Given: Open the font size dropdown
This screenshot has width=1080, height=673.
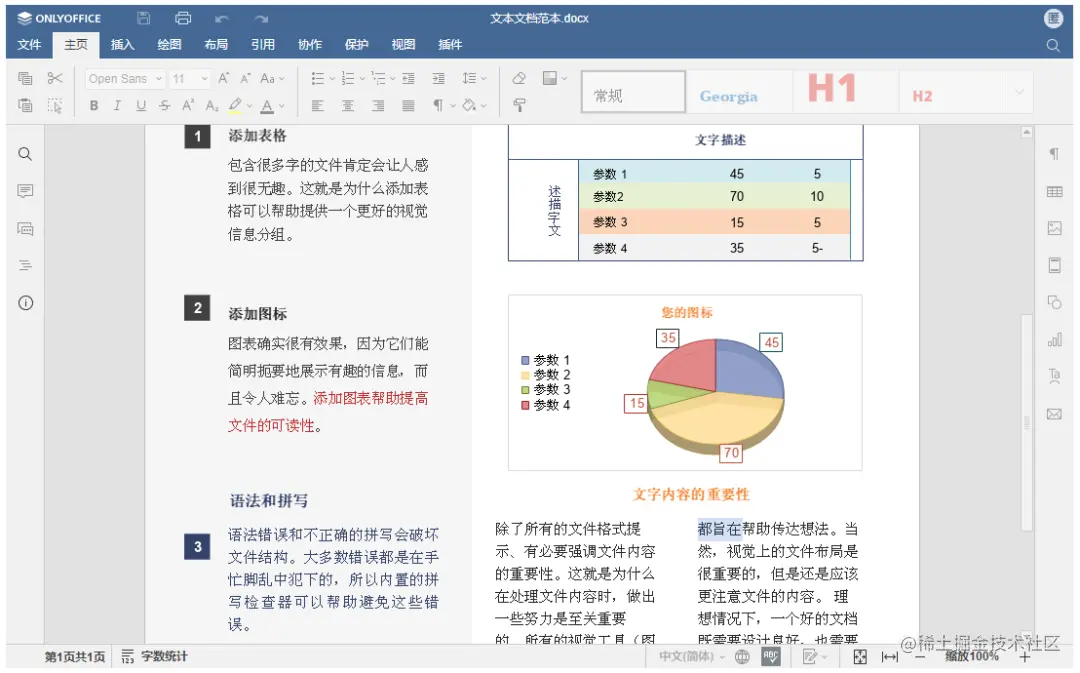Looking at the screenshot, I should [204, 78].
